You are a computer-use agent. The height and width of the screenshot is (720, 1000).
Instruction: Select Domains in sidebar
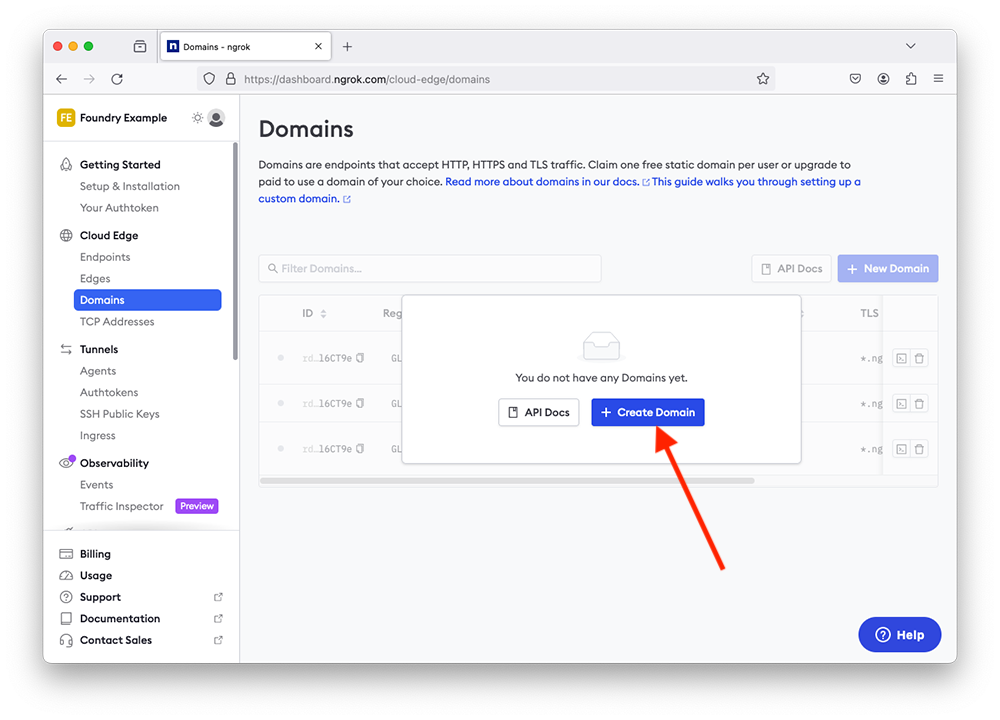147,300
